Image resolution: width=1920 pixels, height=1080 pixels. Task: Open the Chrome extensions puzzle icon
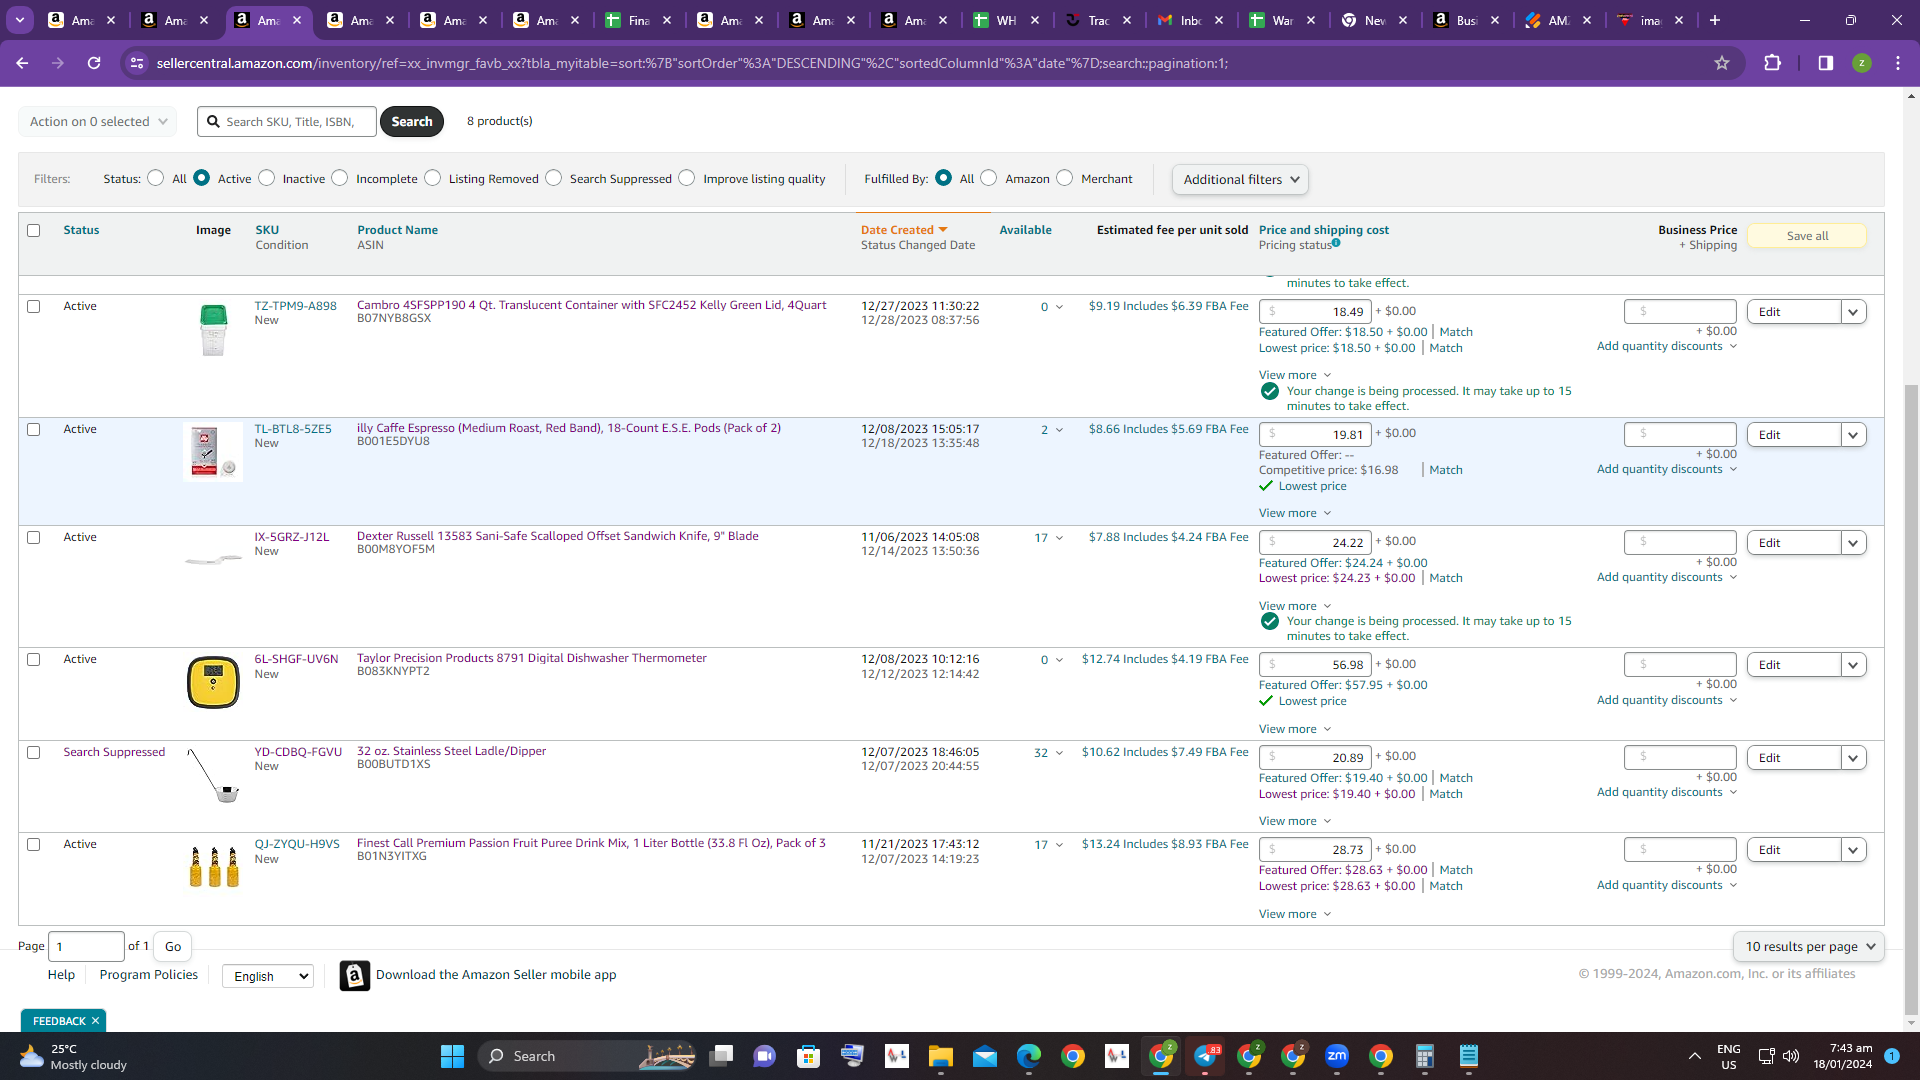1773,63
